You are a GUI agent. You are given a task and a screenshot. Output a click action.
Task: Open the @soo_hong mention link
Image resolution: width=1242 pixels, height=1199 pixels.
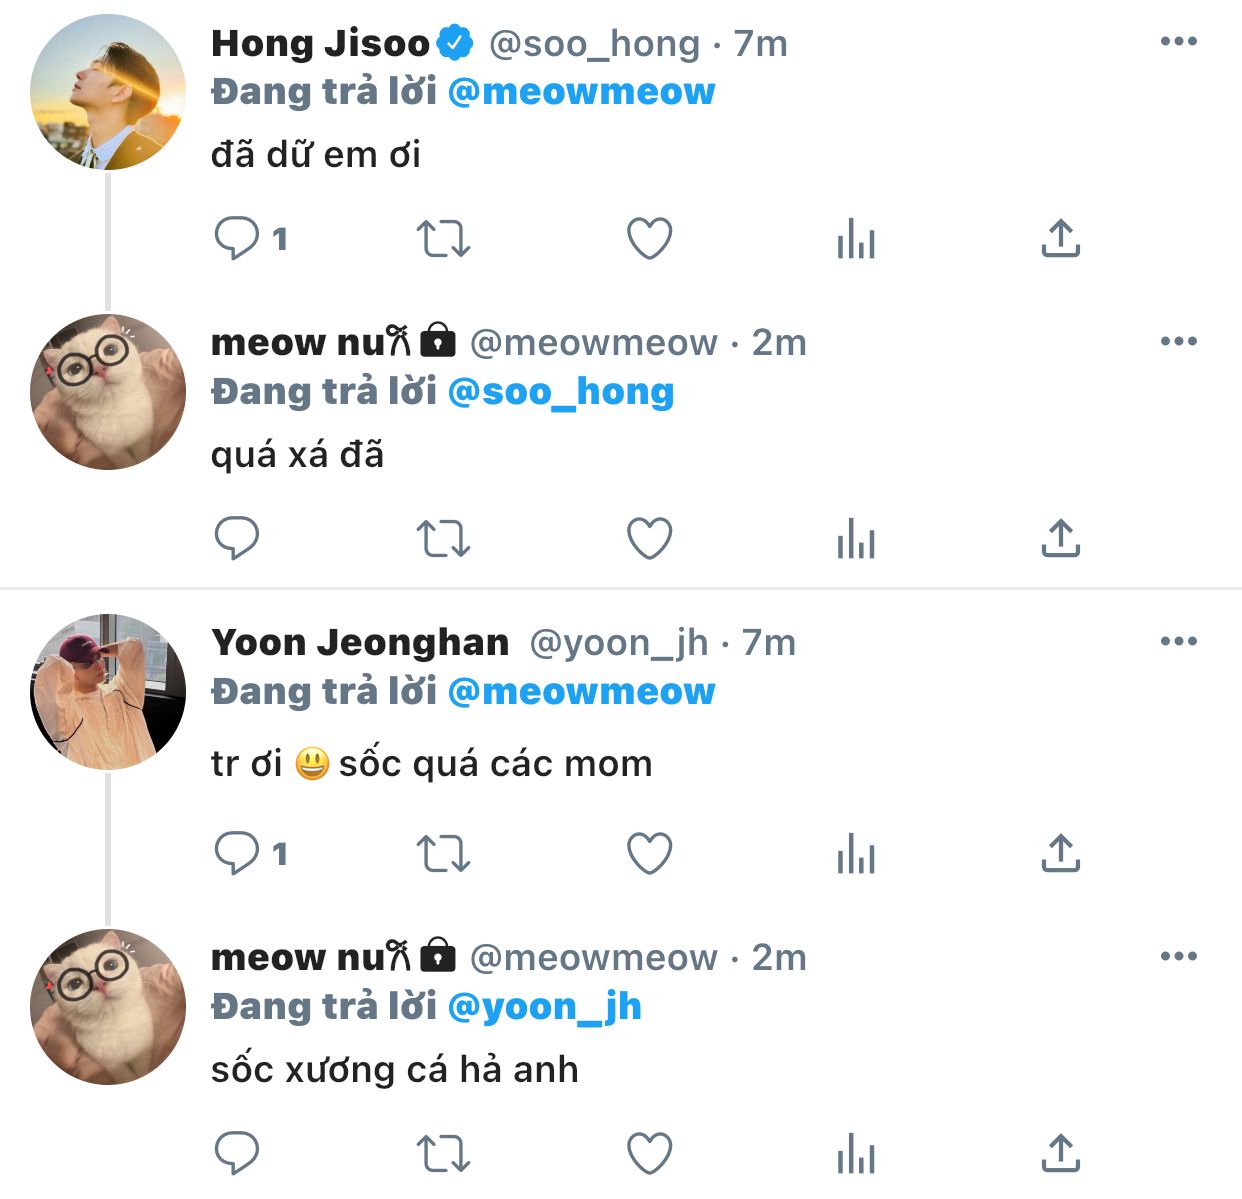pos(560,392)
